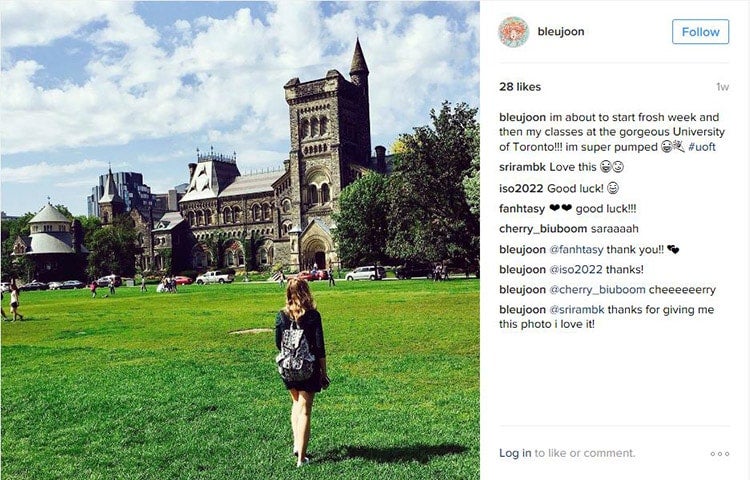The width and height of the screenshot is (750, 480).
Task: Click Log in to like or comment
Action: click(x=515, y=453)
